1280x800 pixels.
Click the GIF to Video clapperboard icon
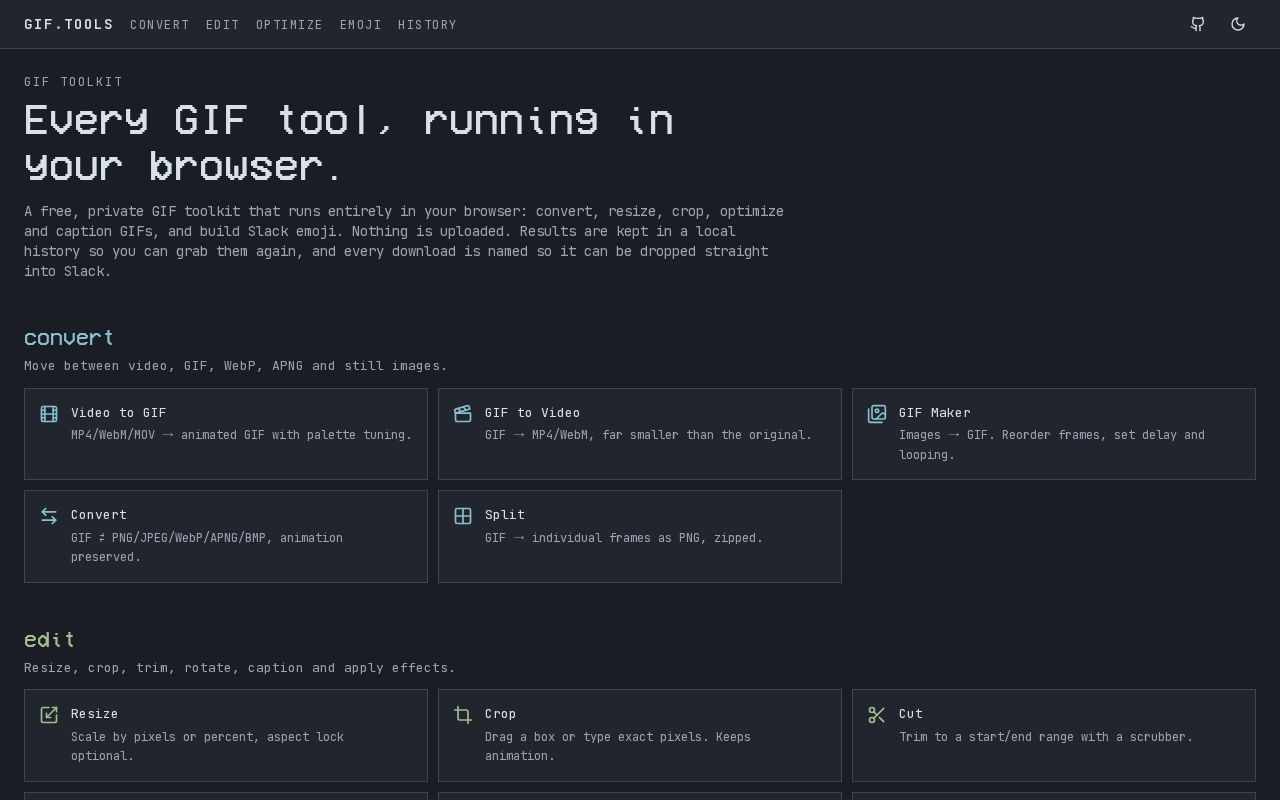click(x=463, y=414)
